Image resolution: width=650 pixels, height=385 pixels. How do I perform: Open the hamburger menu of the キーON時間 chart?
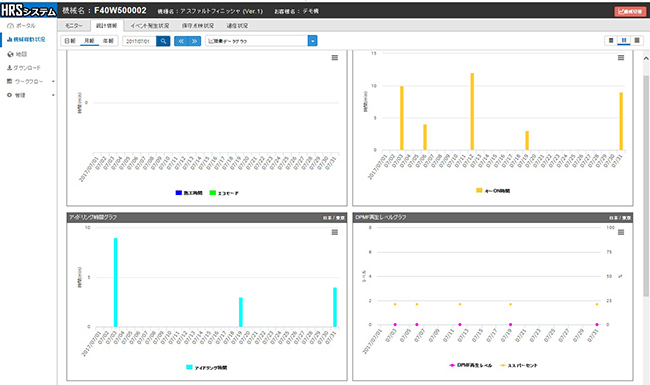coord(621,58)
